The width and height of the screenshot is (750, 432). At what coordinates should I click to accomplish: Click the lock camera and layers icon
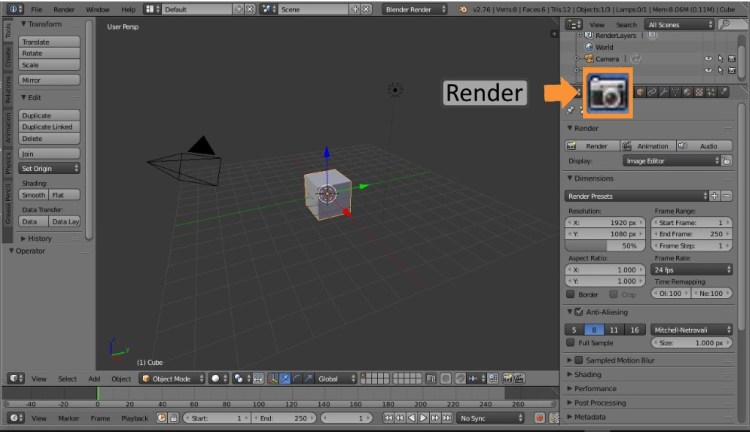tap(431, 379)
